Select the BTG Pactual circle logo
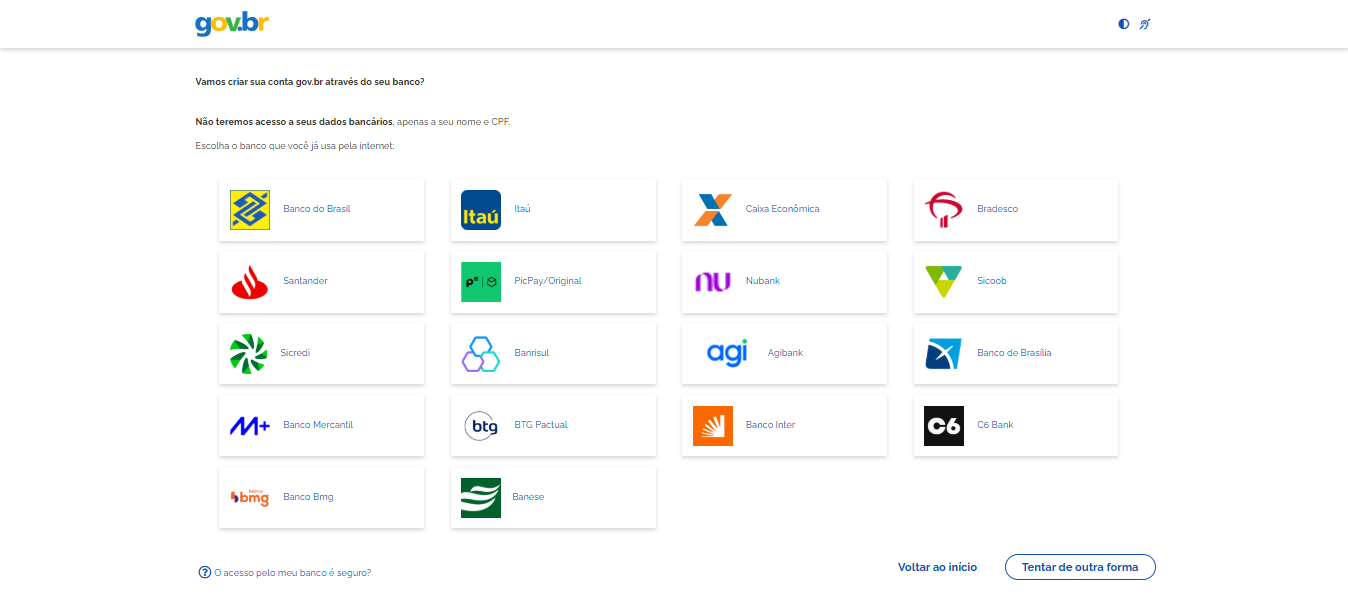This screenshot has width=1348, height=597. point(480,426)
